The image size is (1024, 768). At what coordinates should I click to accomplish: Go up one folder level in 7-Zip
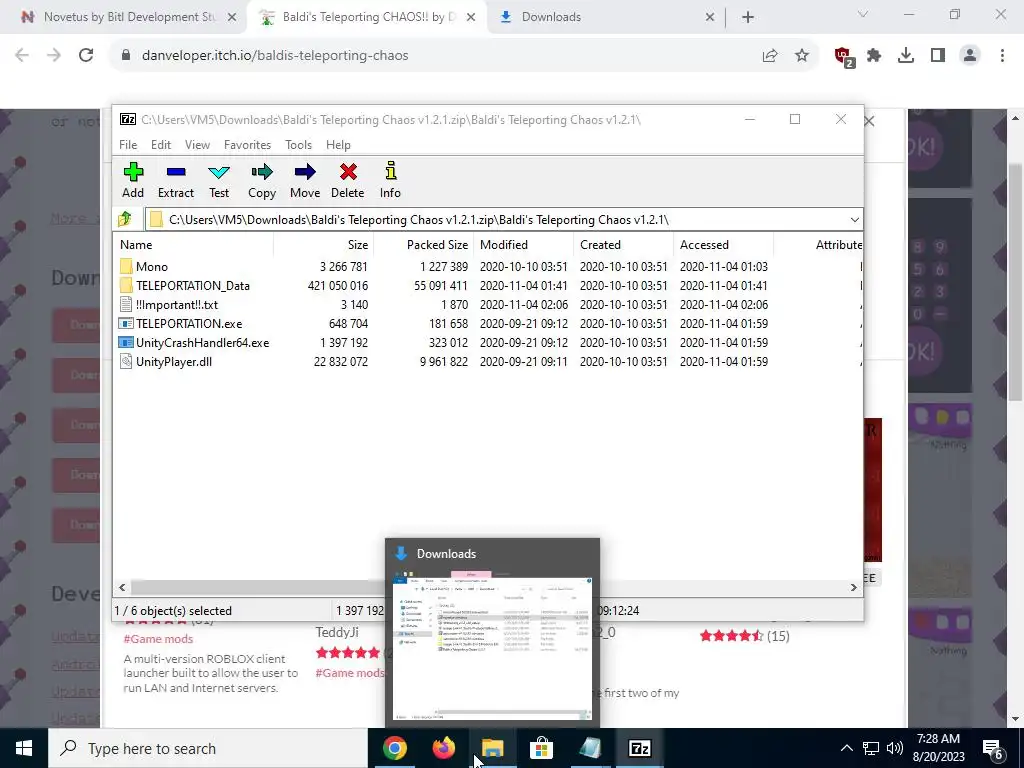[125, 219]
